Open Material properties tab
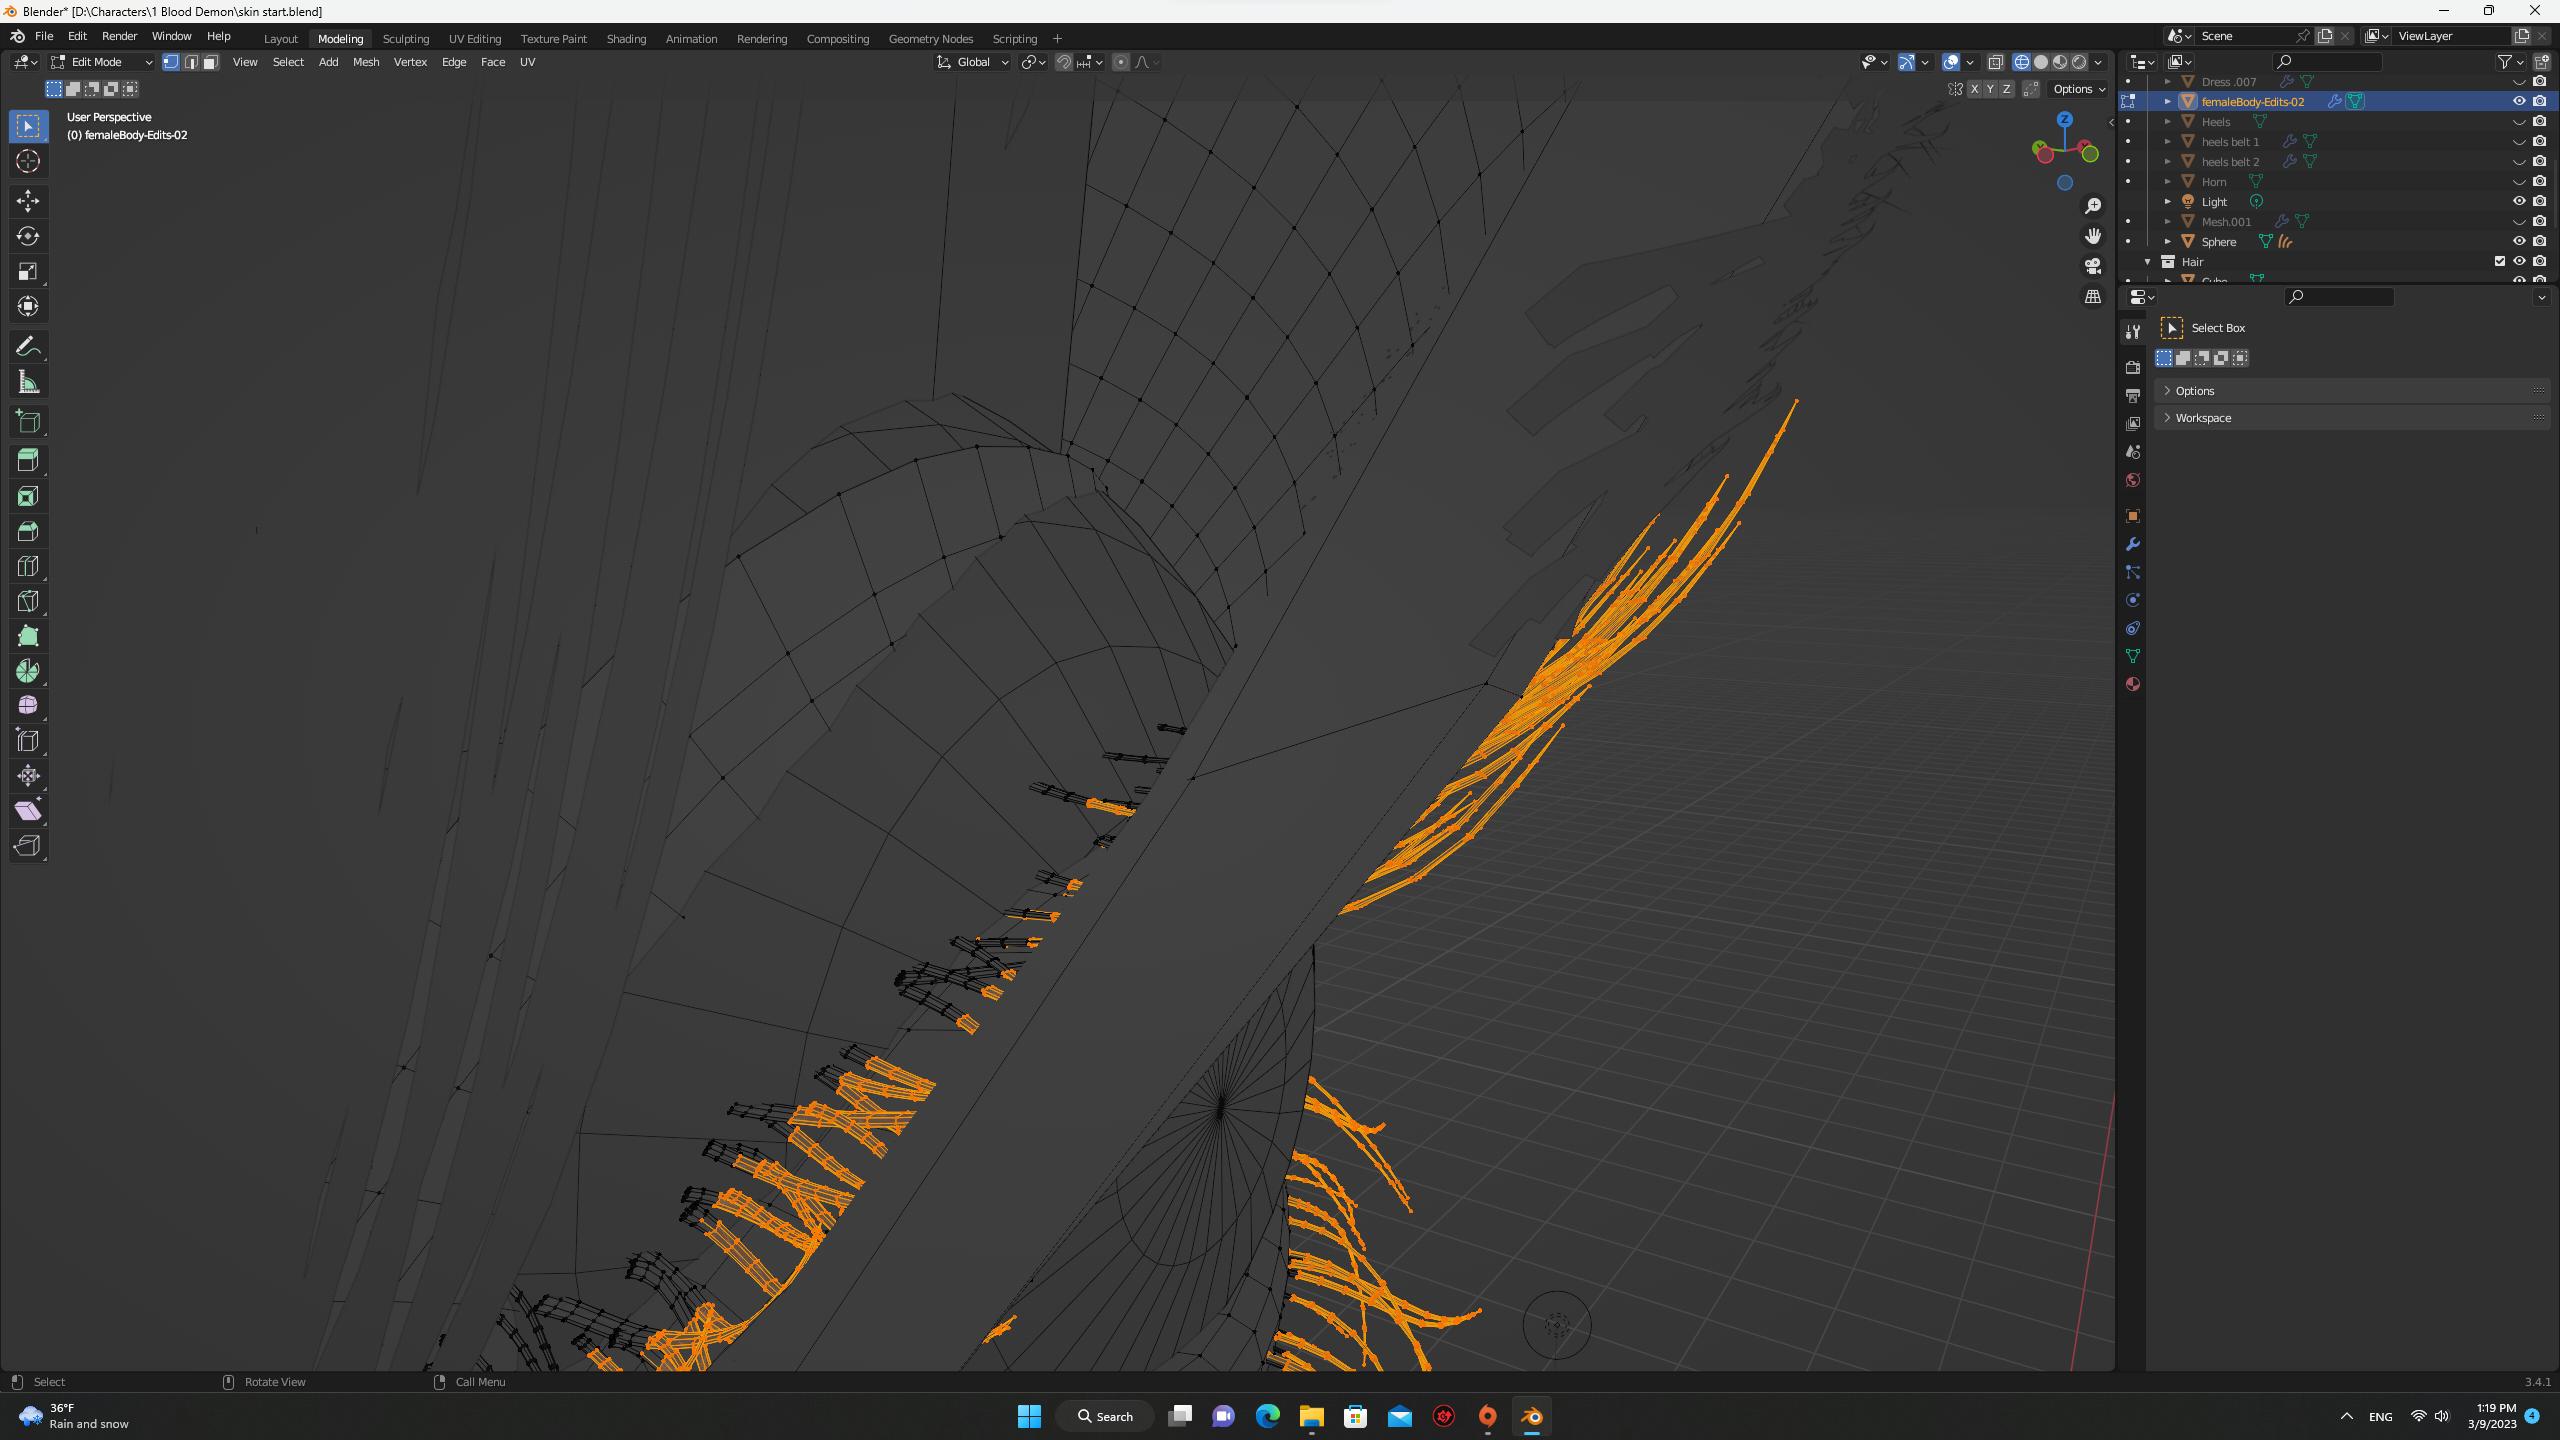This screenshot has height=1440, width=2560. pos(2133,684)
